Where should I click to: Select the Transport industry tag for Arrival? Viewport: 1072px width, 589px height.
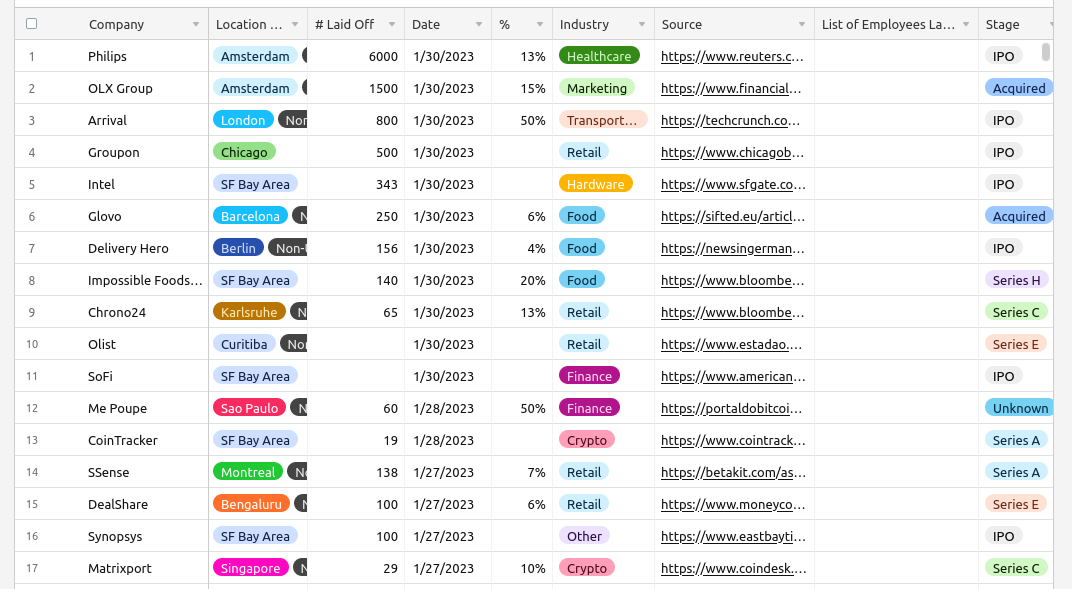coord(602,120)
